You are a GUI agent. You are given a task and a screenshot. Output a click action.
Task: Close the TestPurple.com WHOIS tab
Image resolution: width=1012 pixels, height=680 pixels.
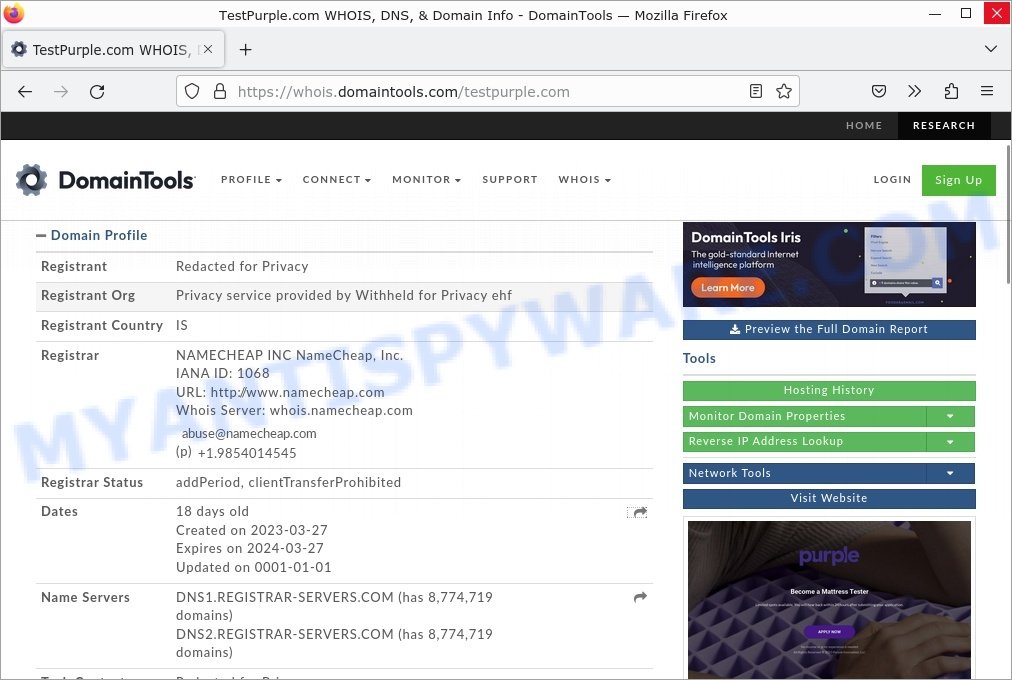(208, 49)
